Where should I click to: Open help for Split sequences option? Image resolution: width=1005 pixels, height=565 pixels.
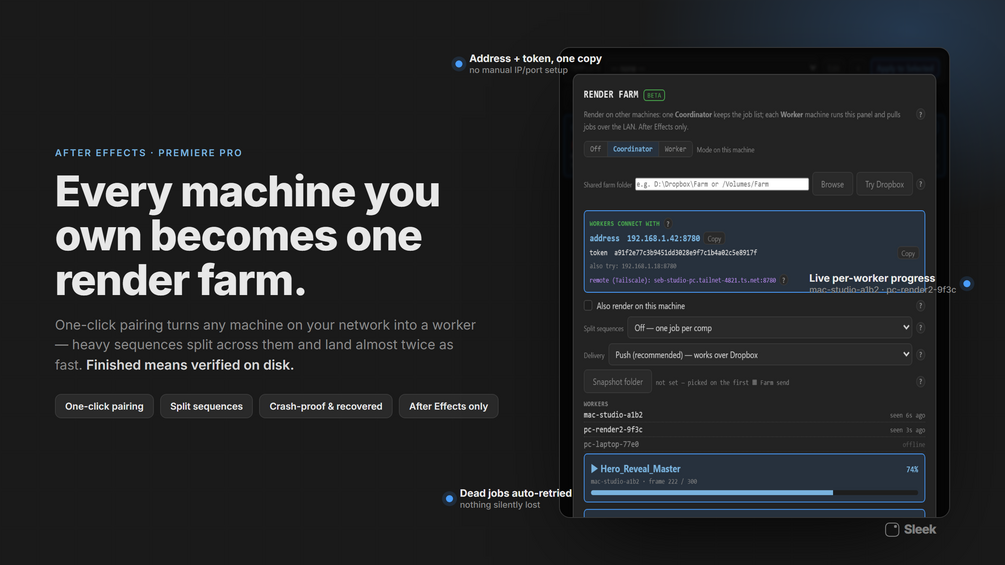click(x=920, y=328)
